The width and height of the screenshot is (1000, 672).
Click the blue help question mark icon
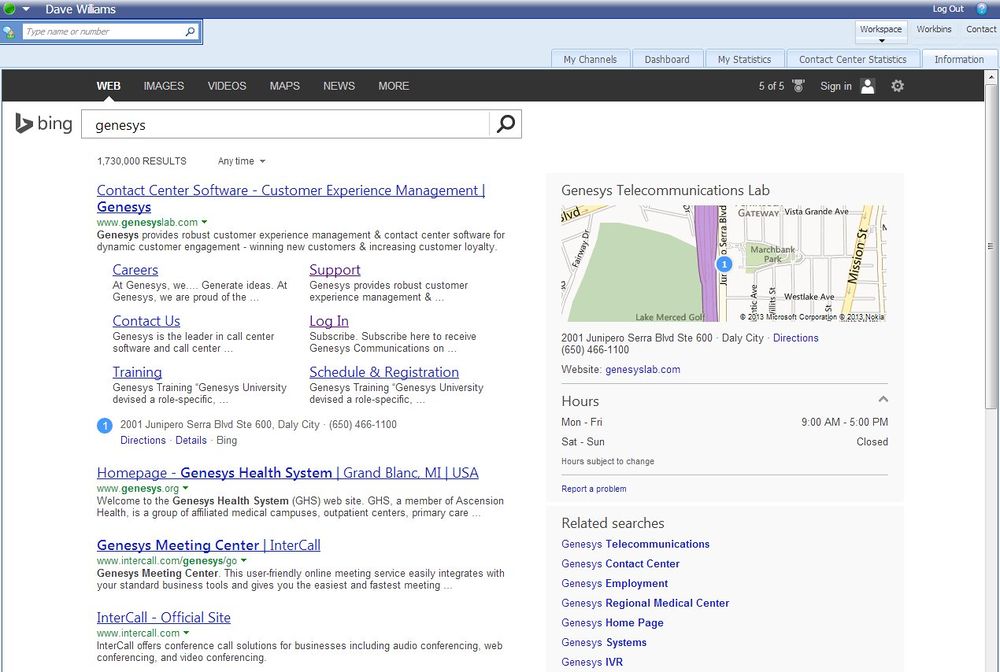pos(981,9)
